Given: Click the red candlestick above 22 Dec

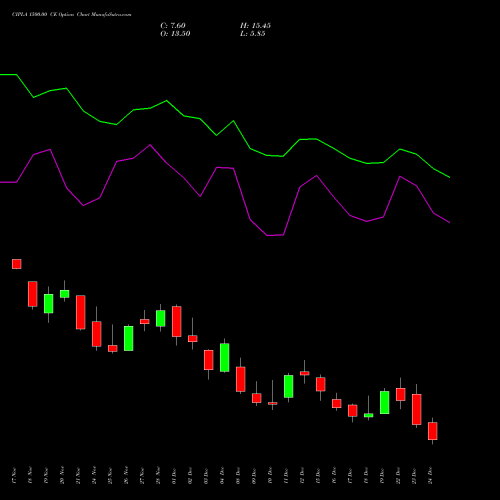Looking at the screenshot, I should 401,394.
